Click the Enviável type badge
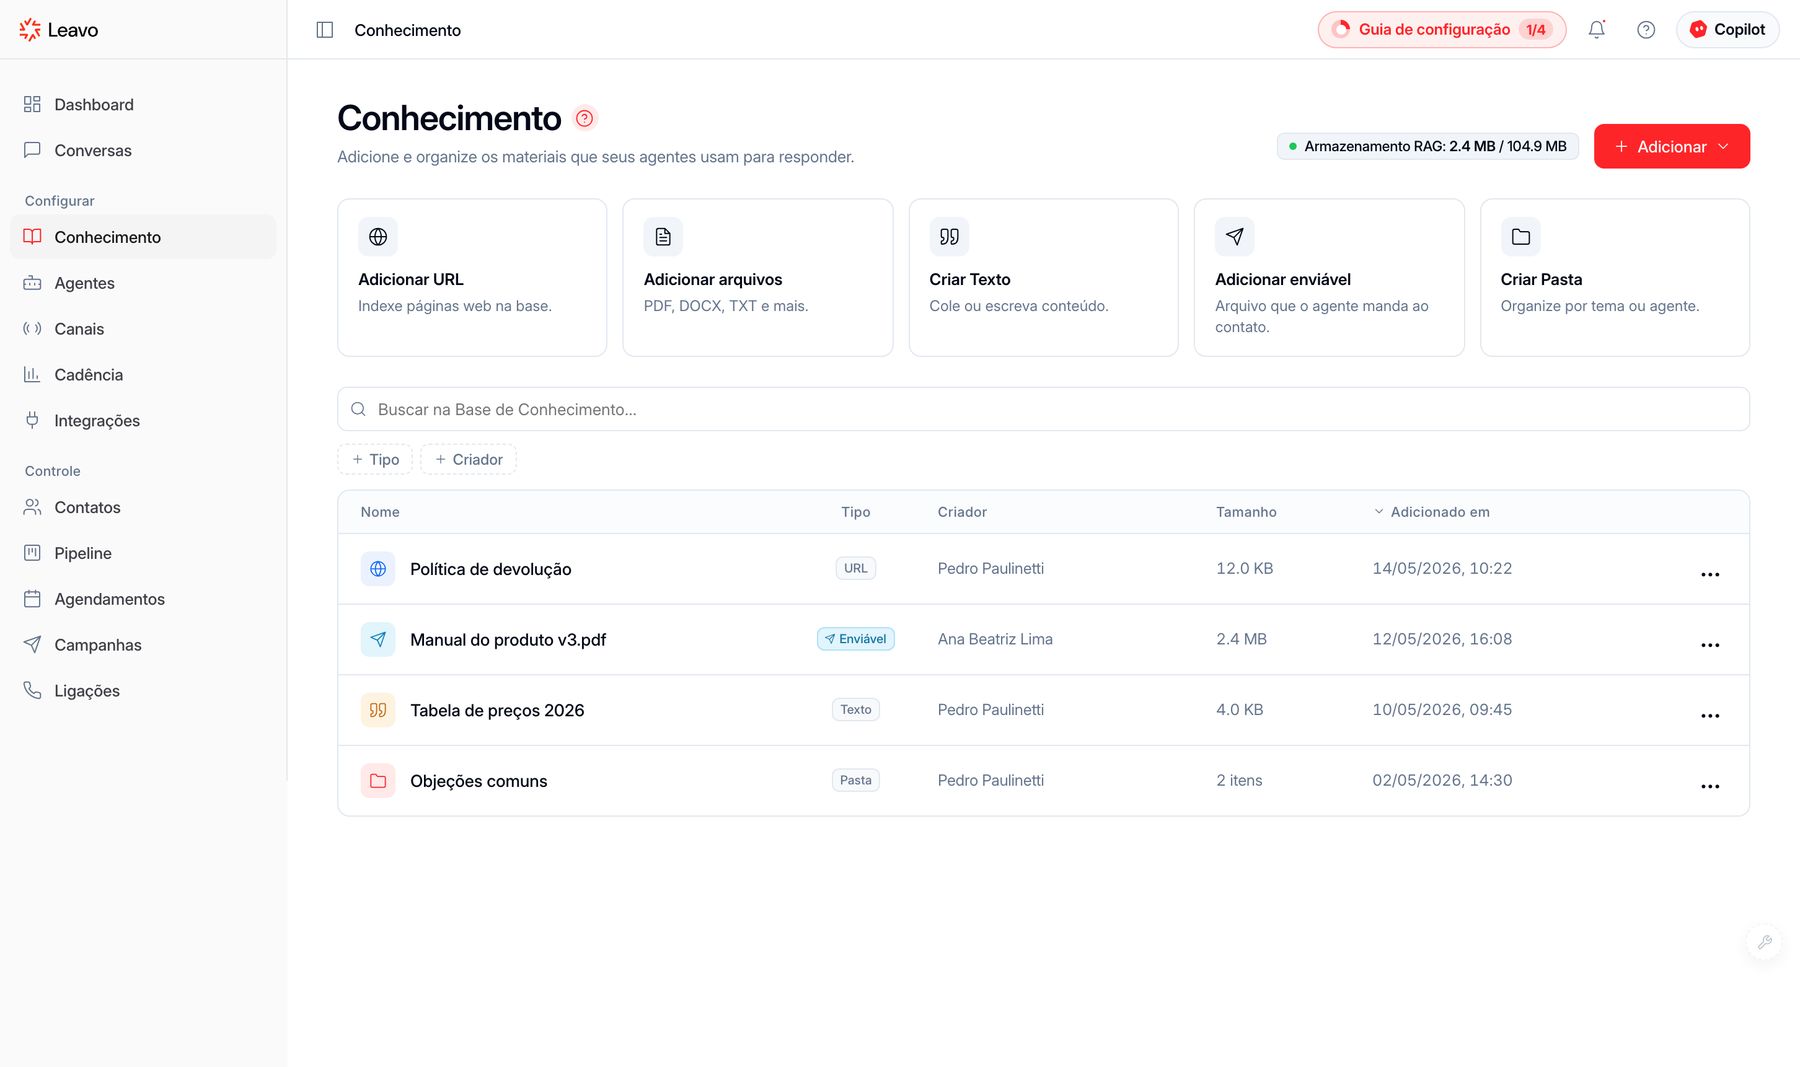The height and width of the screenshot is (1067, 1800). (856, 639)
